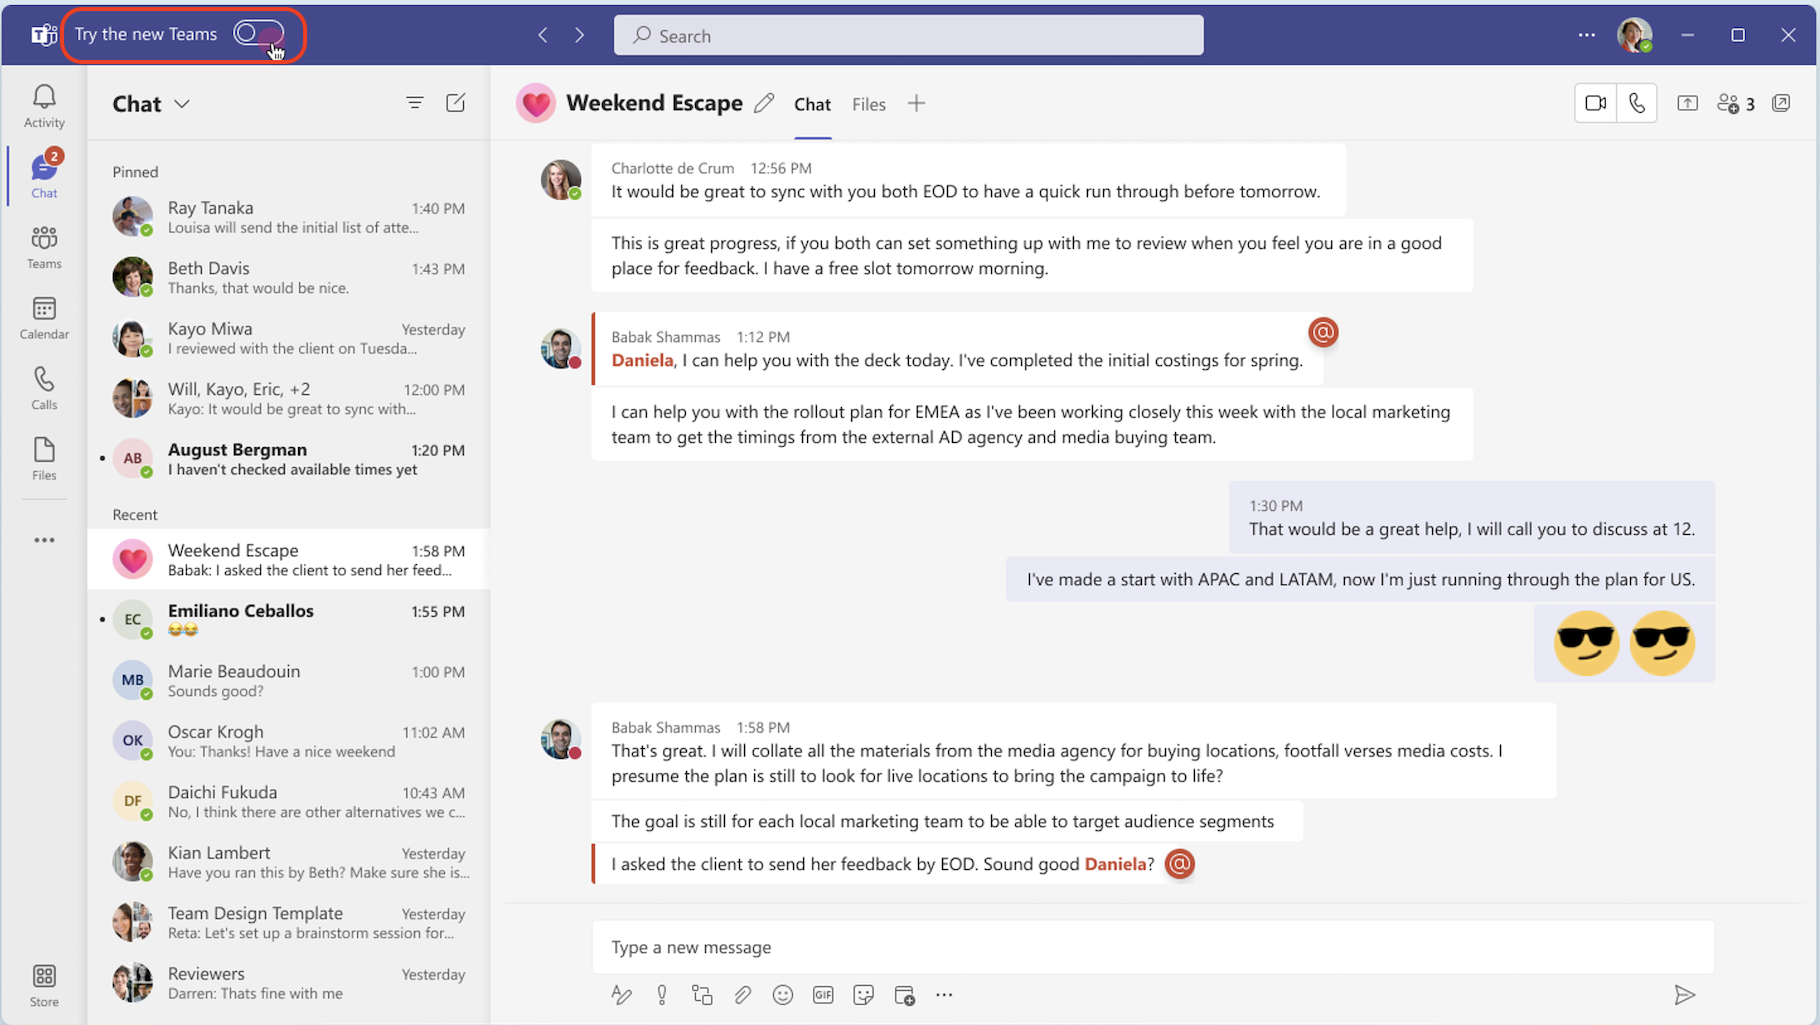The width and height of the screenshot is (1820, 1025).
Task: Pop out the chat window
Action: point(1781,103)
